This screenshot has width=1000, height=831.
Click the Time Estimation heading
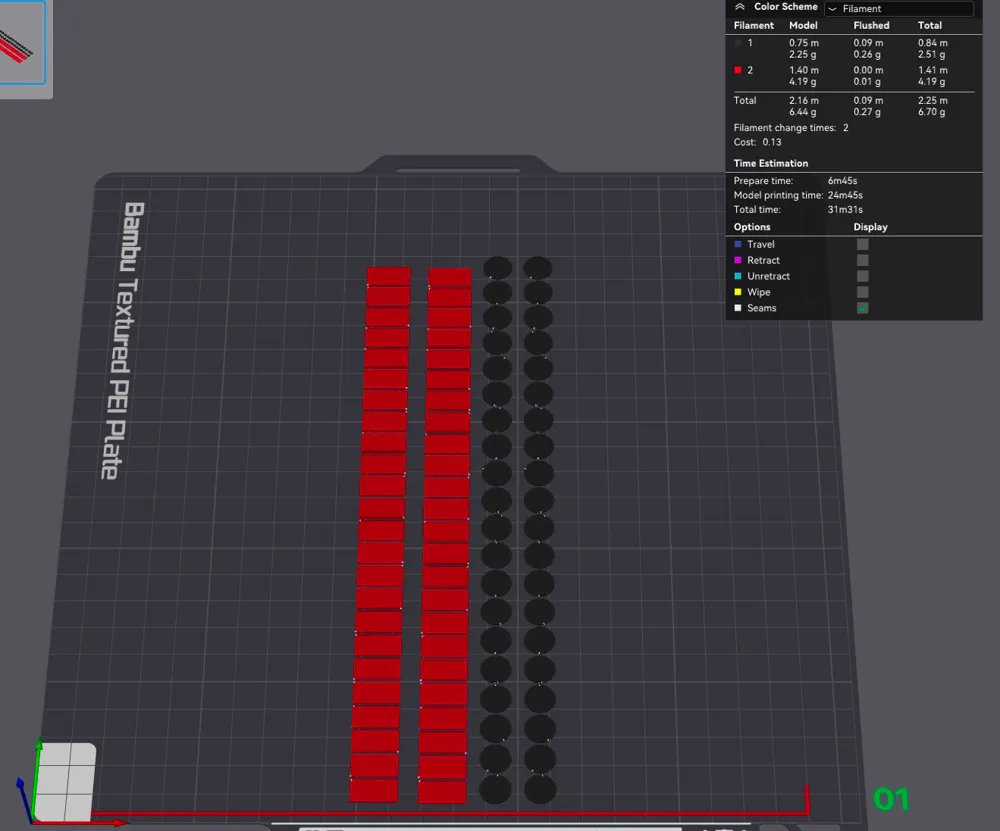coord(770,163)
